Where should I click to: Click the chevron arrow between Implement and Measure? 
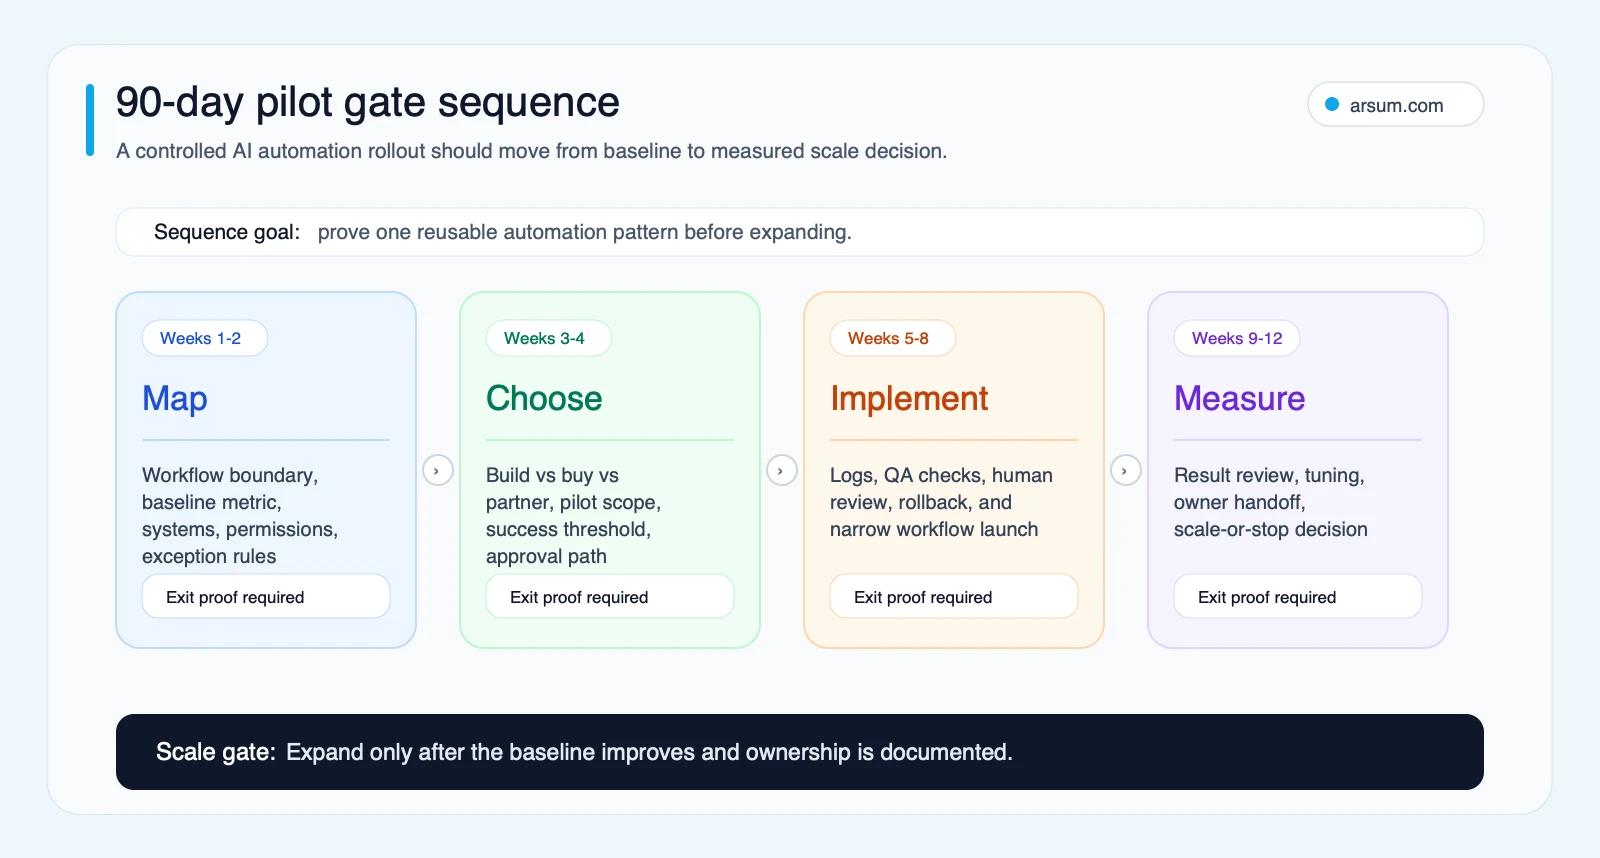1126,470
